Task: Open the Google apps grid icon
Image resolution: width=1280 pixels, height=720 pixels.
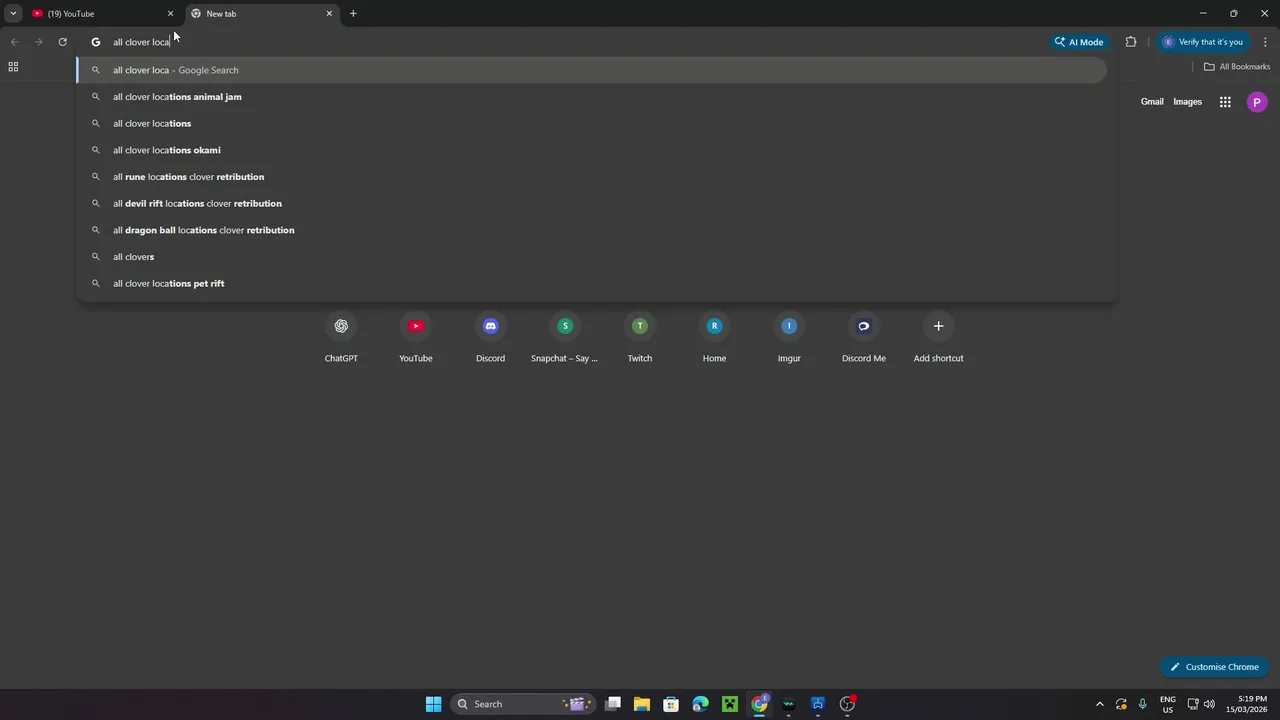Action: (1225, 102)
